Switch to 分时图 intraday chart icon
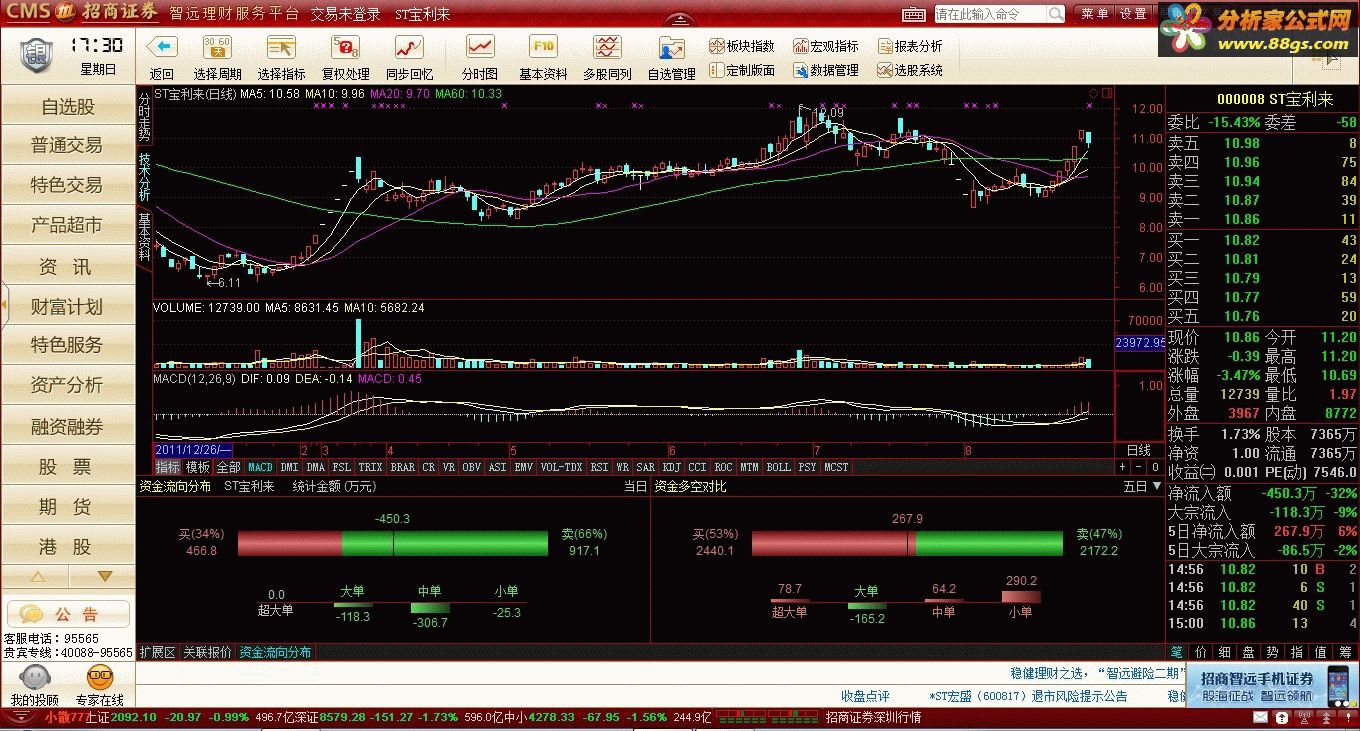Viewport: 1360px width, 731px height. 480,47
